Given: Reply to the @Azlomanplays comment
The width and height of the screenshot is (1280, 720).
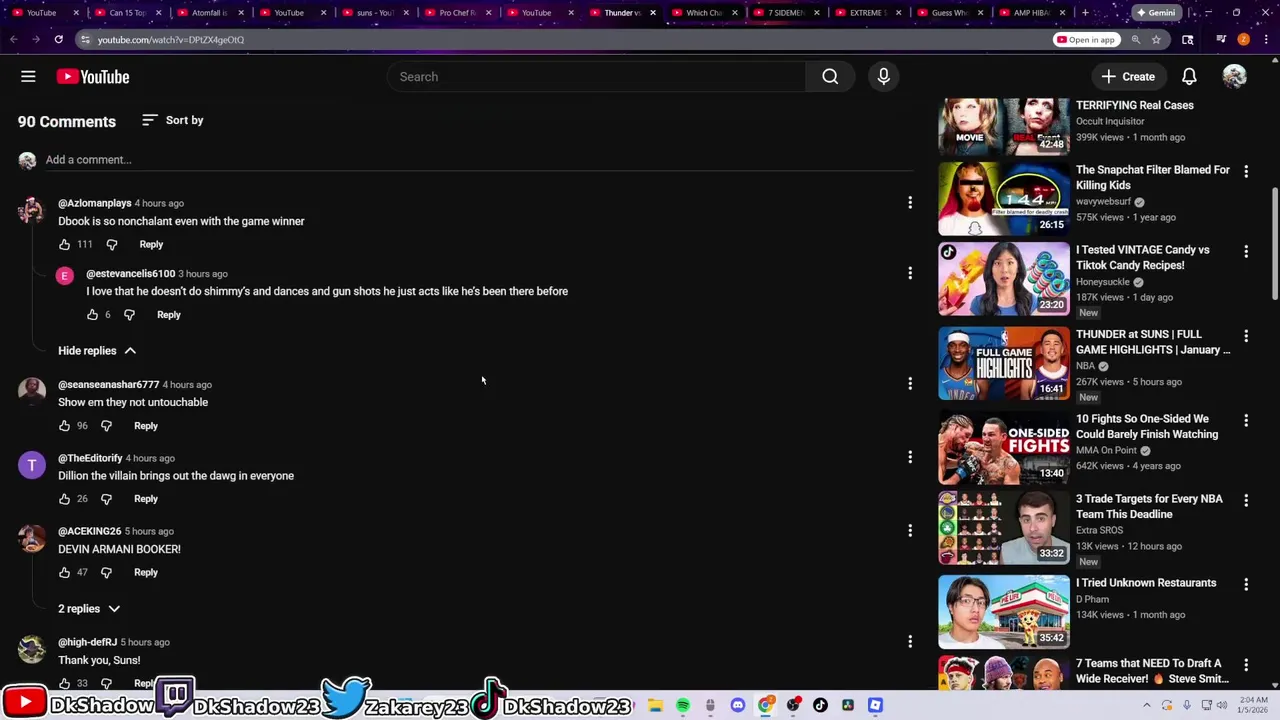Looking at the screenshot, I should [x=151, y=244].
